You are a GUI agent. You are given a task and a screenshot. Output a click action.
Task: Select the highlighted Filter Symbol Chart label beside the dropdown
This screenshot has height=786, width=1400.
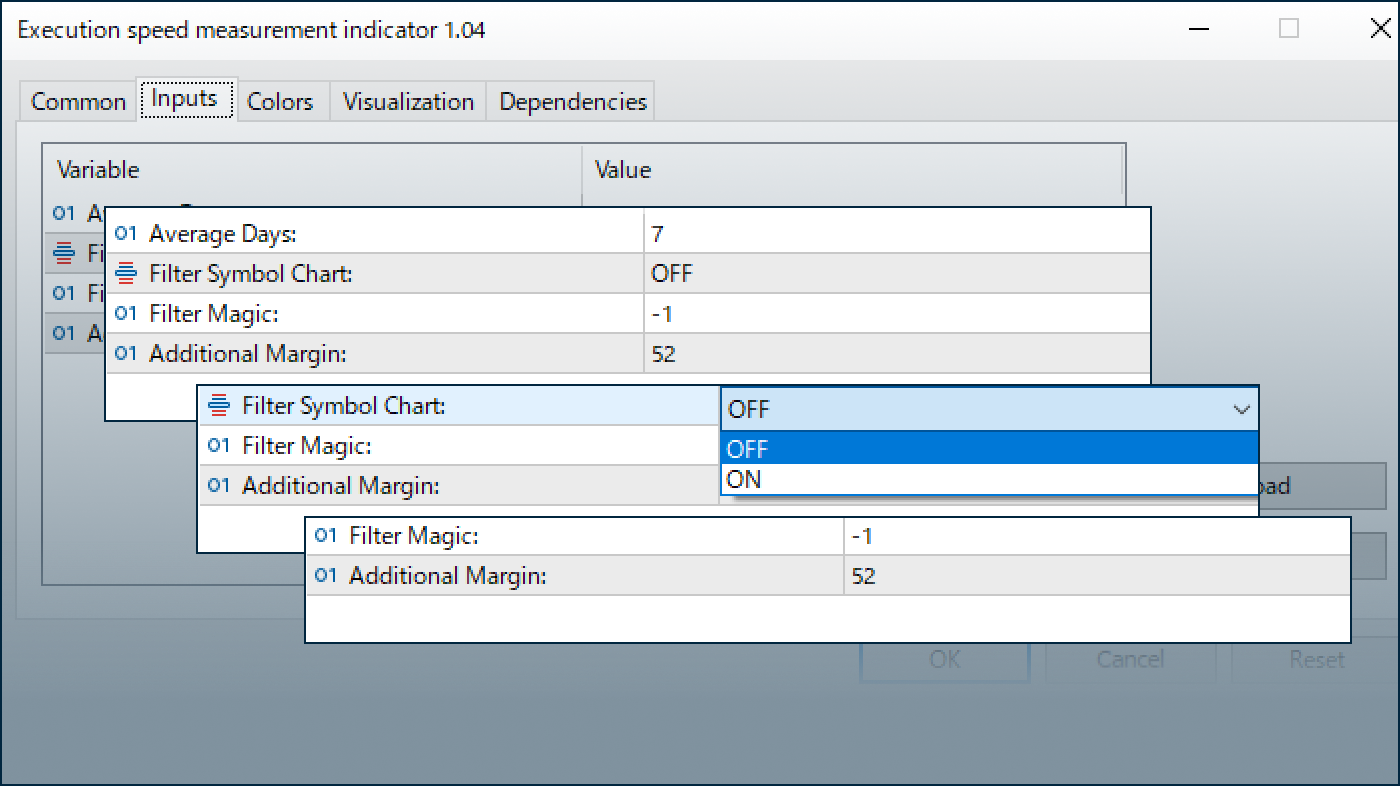(344, 405)
